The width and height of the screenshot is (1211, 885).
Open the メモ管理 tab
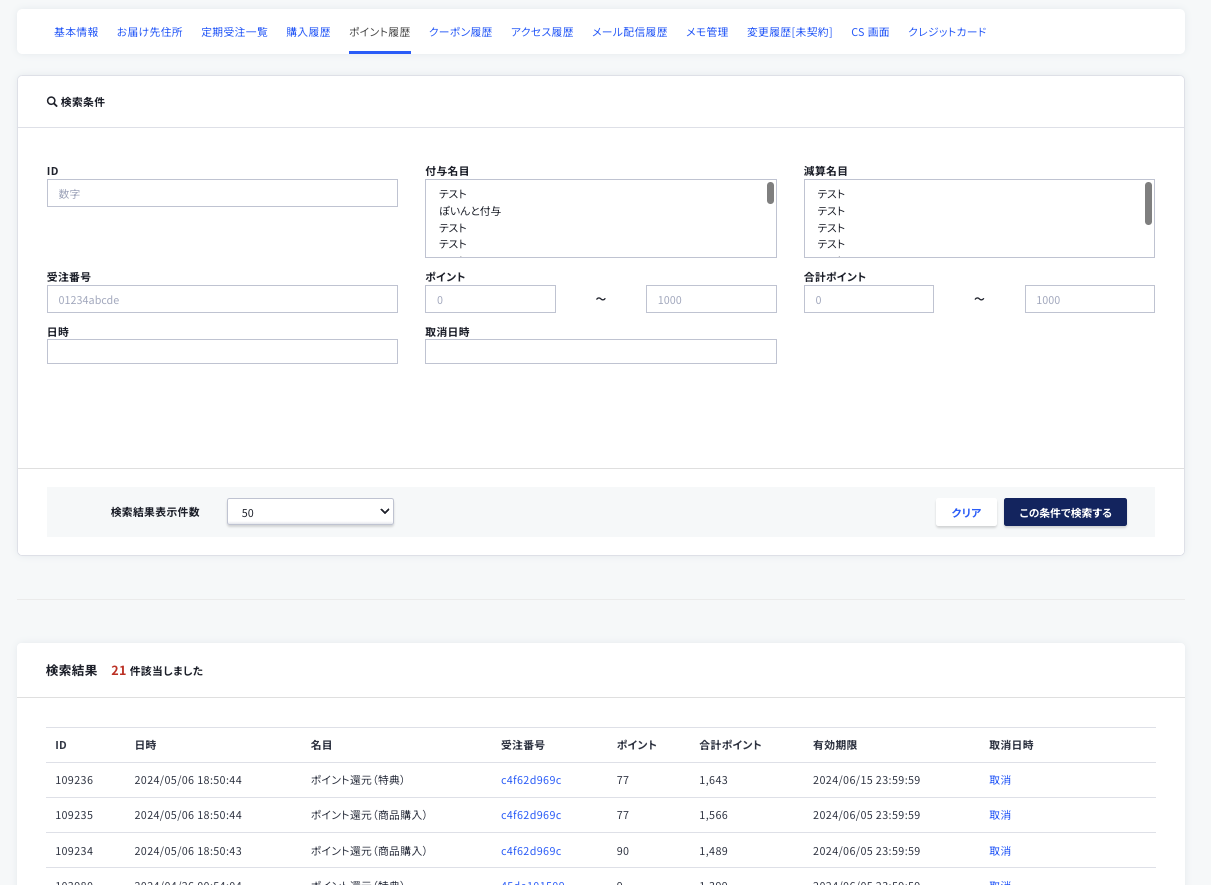point(707,32)
